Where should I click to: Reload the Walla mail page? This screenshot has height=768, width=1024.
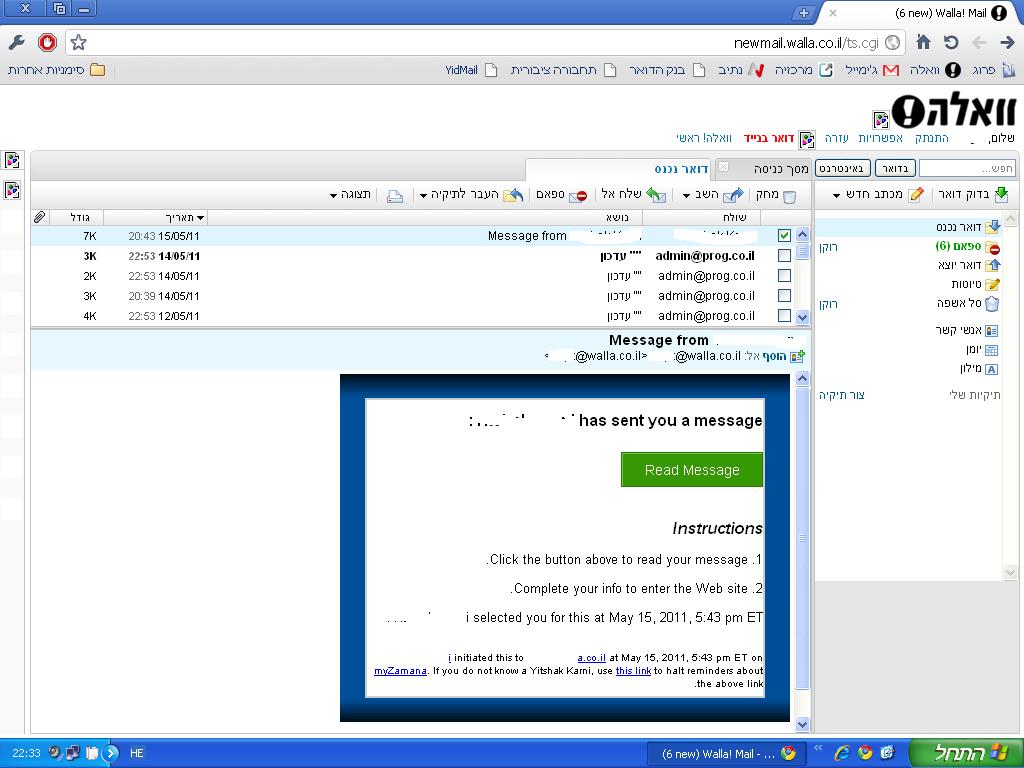(x=951, y=42)
